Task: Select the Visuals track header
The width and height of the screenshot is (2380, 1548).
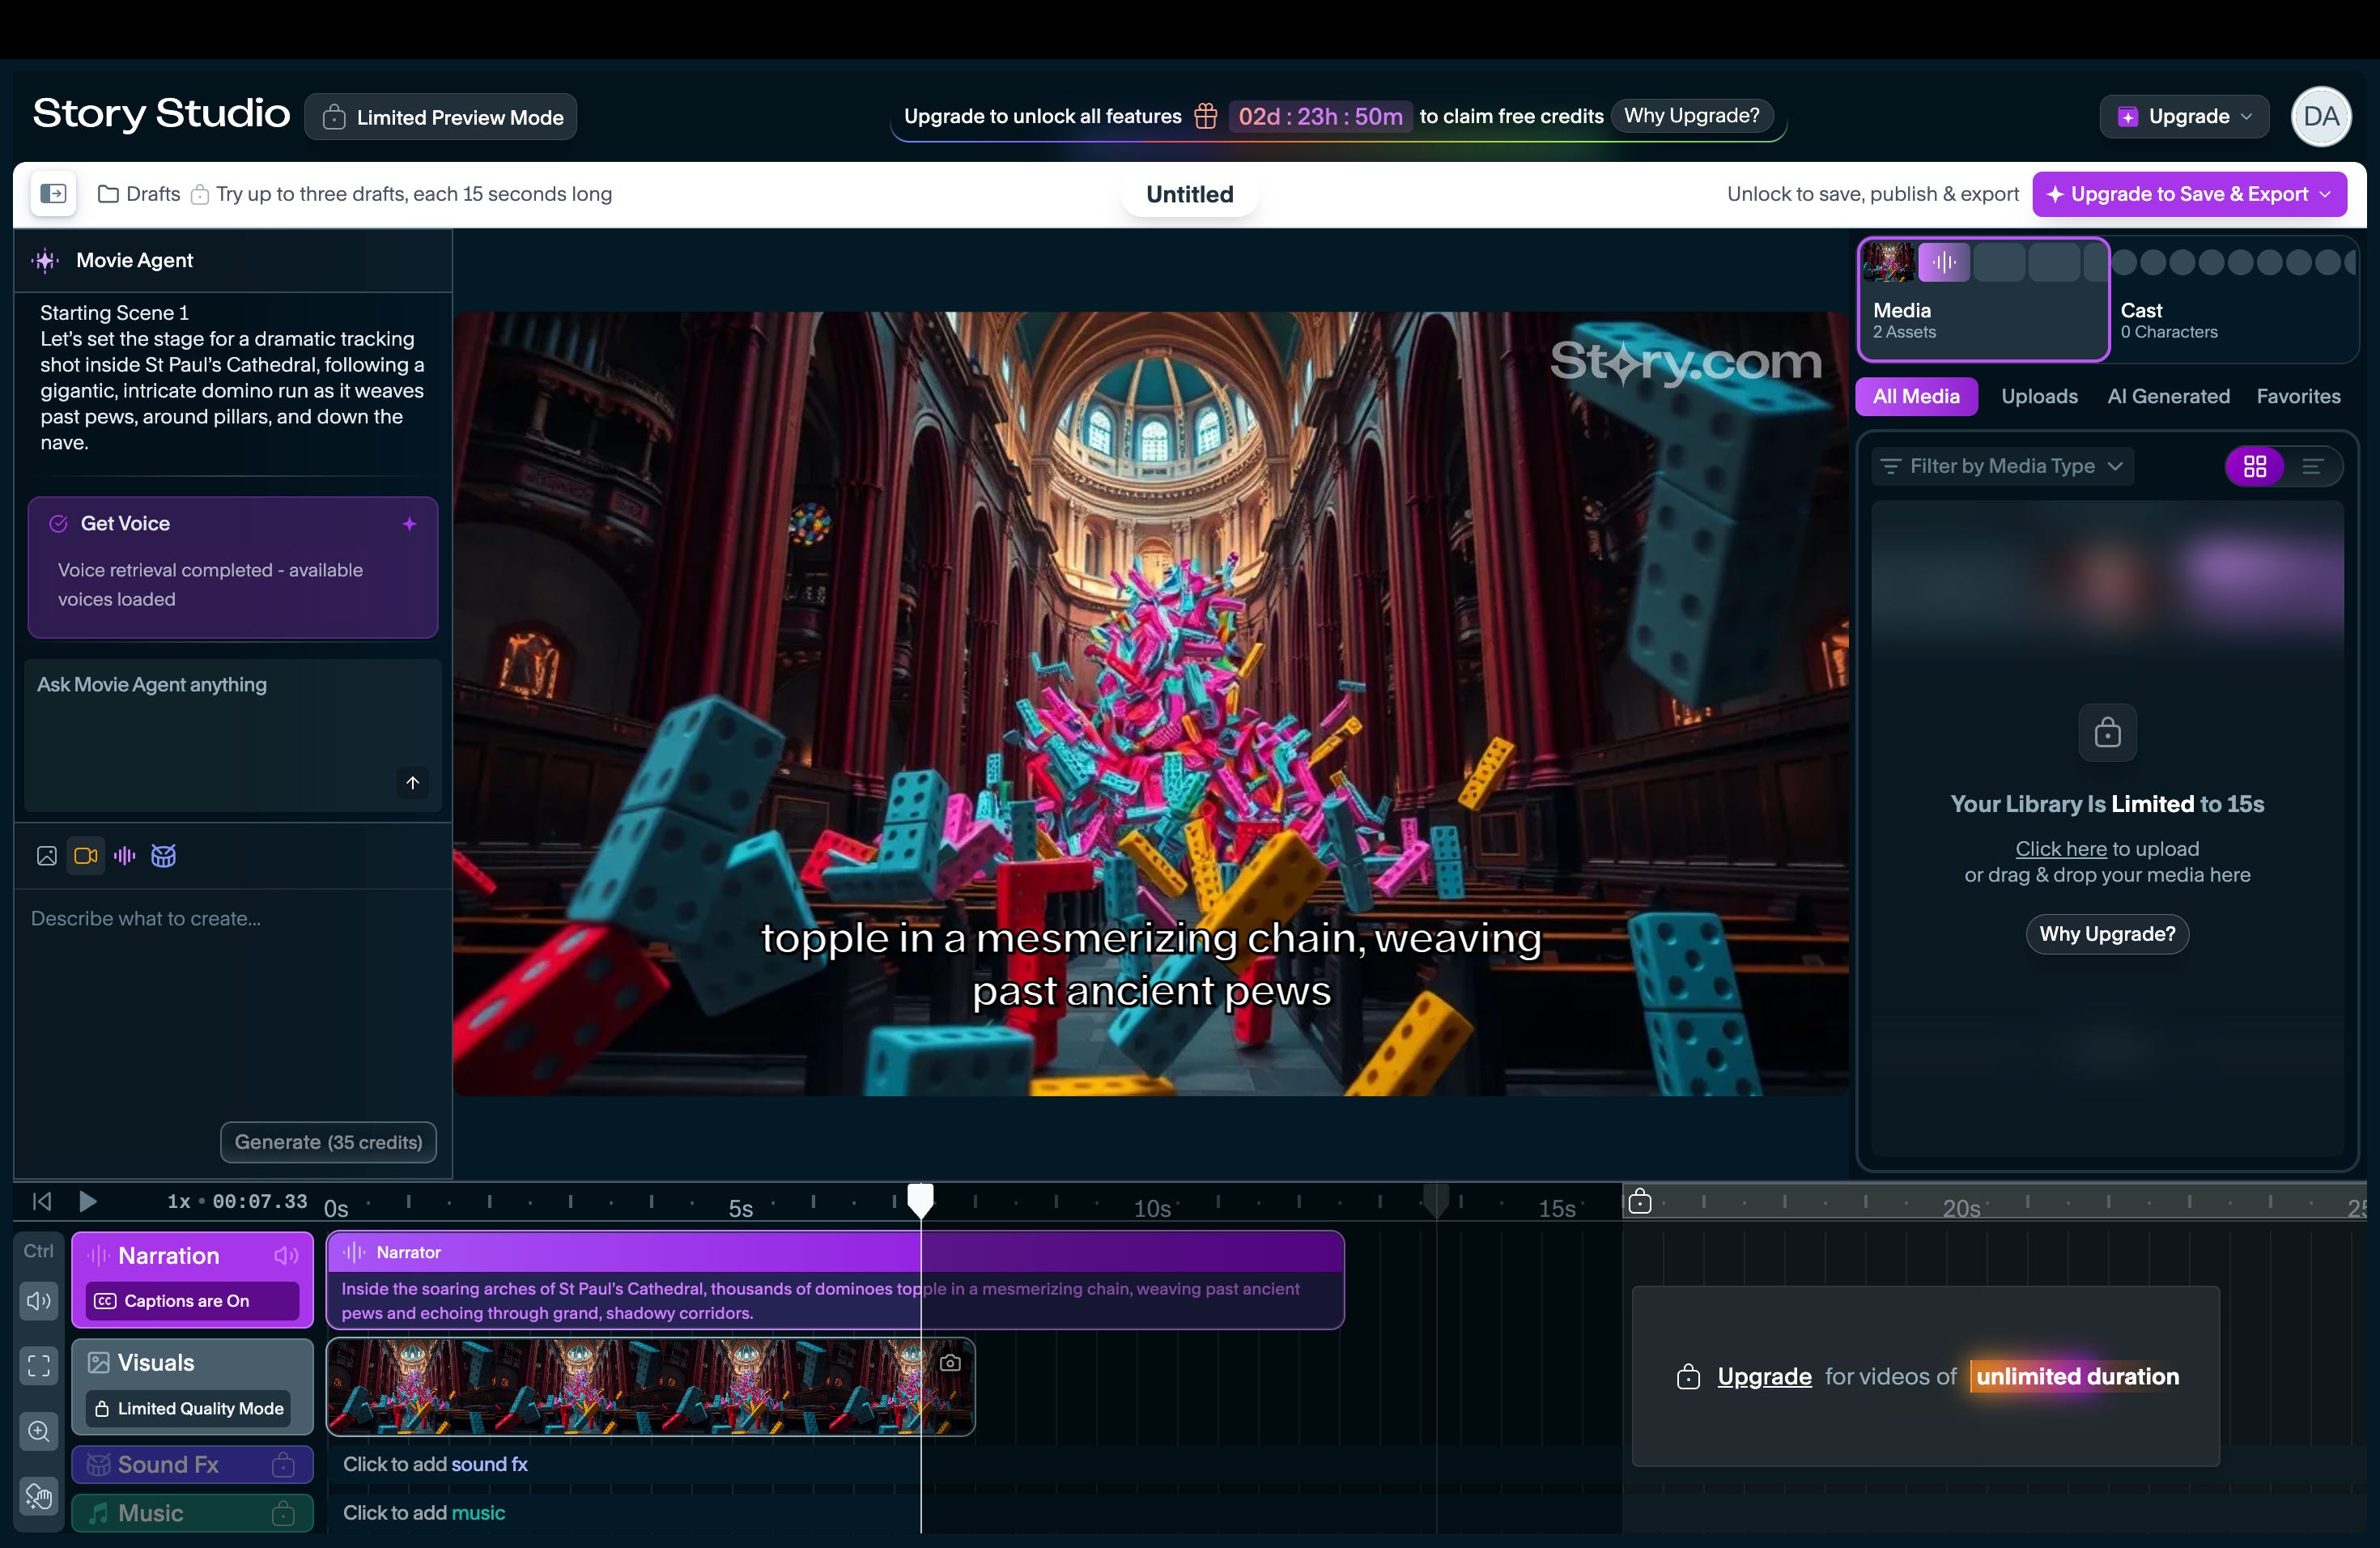Action: tap(192, 1387)
